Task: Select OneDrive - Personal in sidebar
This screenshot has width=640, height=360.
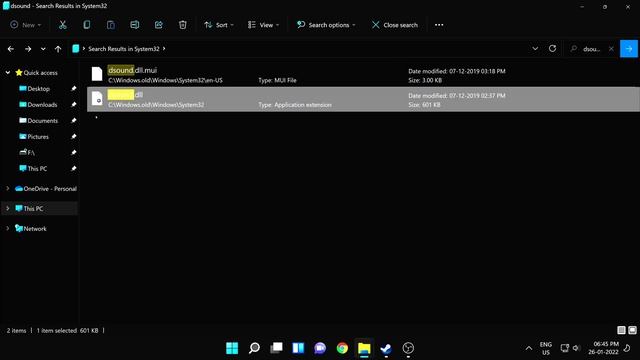Action: coord(50,189)
